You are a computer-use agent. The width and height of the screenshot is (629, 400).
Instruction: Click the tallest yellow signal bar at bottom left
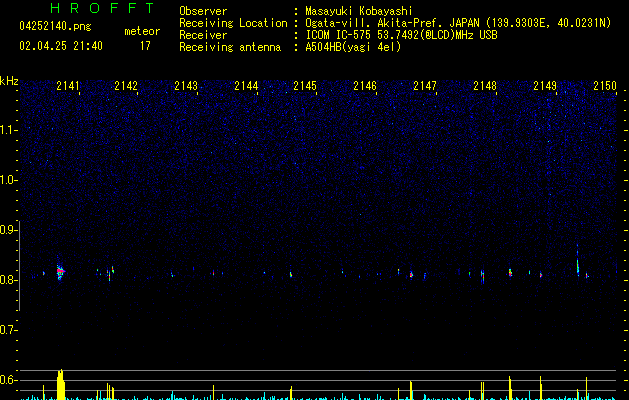click(x=61, y=384)
